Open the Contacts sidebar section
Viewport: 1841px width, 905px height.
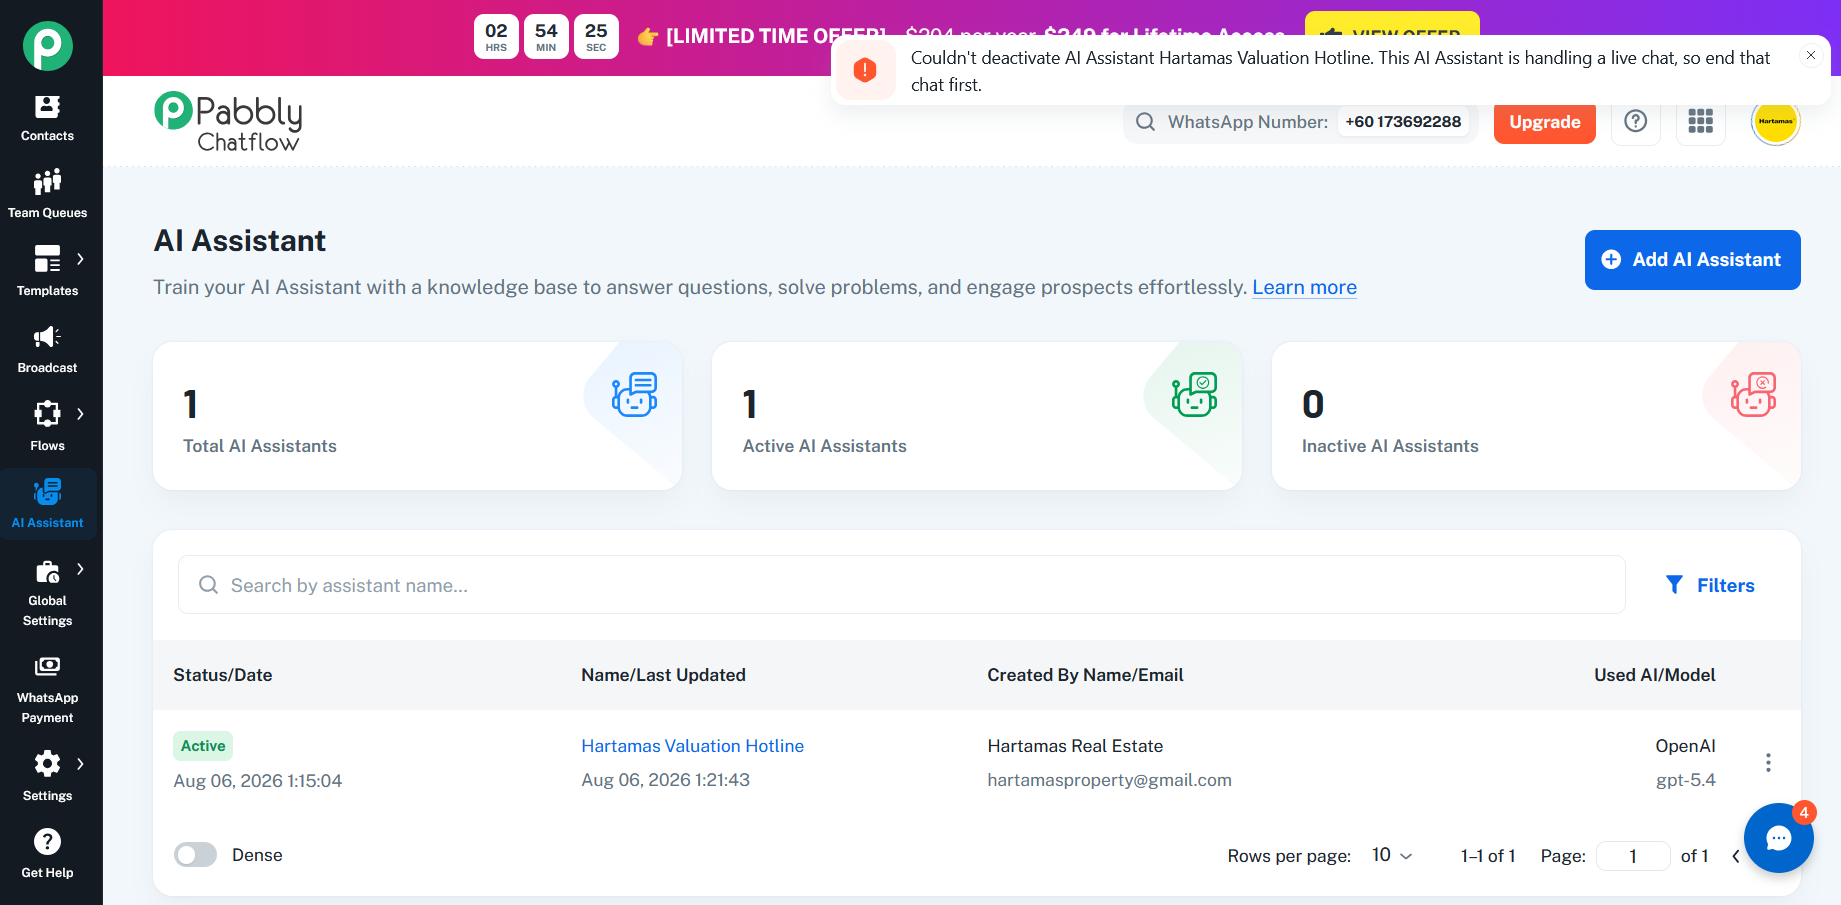47,118
